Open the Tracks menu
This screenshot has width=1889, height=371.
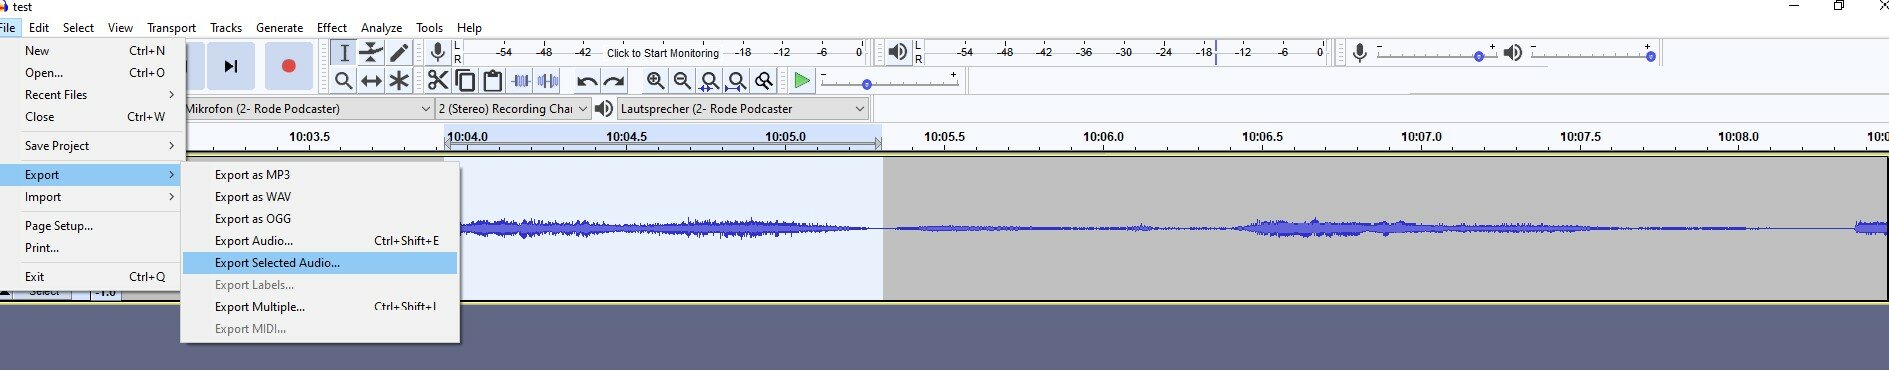coord(225,28)
